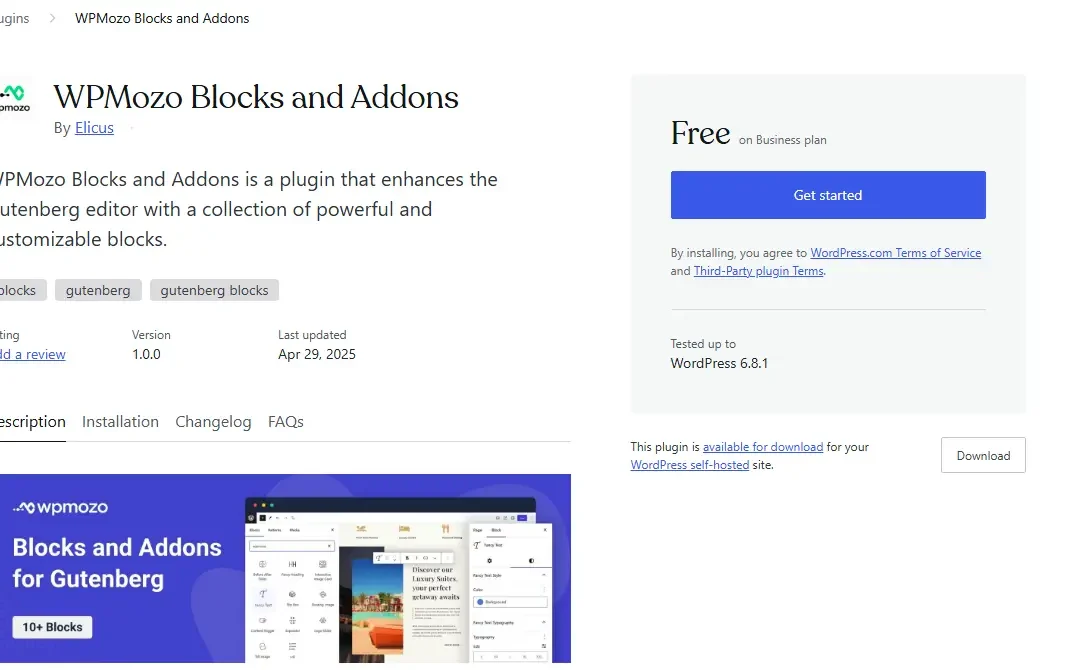
Task: Click the wpmozo logo in the banner
Action: (61, 507)
